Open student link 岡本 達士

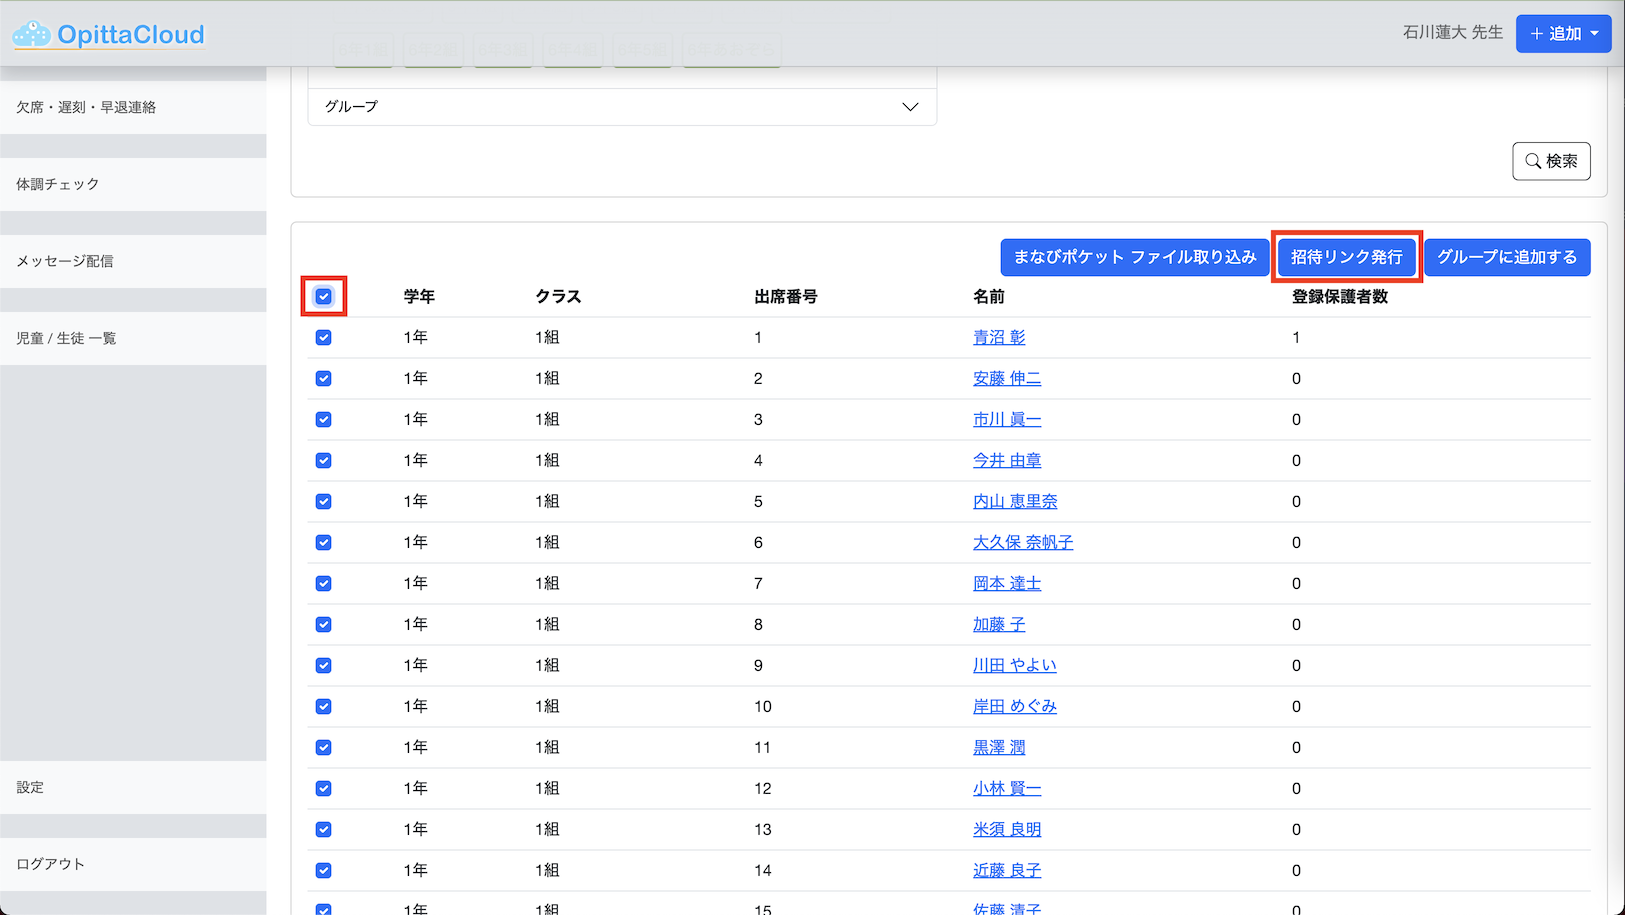click(x=1007, y=583)
